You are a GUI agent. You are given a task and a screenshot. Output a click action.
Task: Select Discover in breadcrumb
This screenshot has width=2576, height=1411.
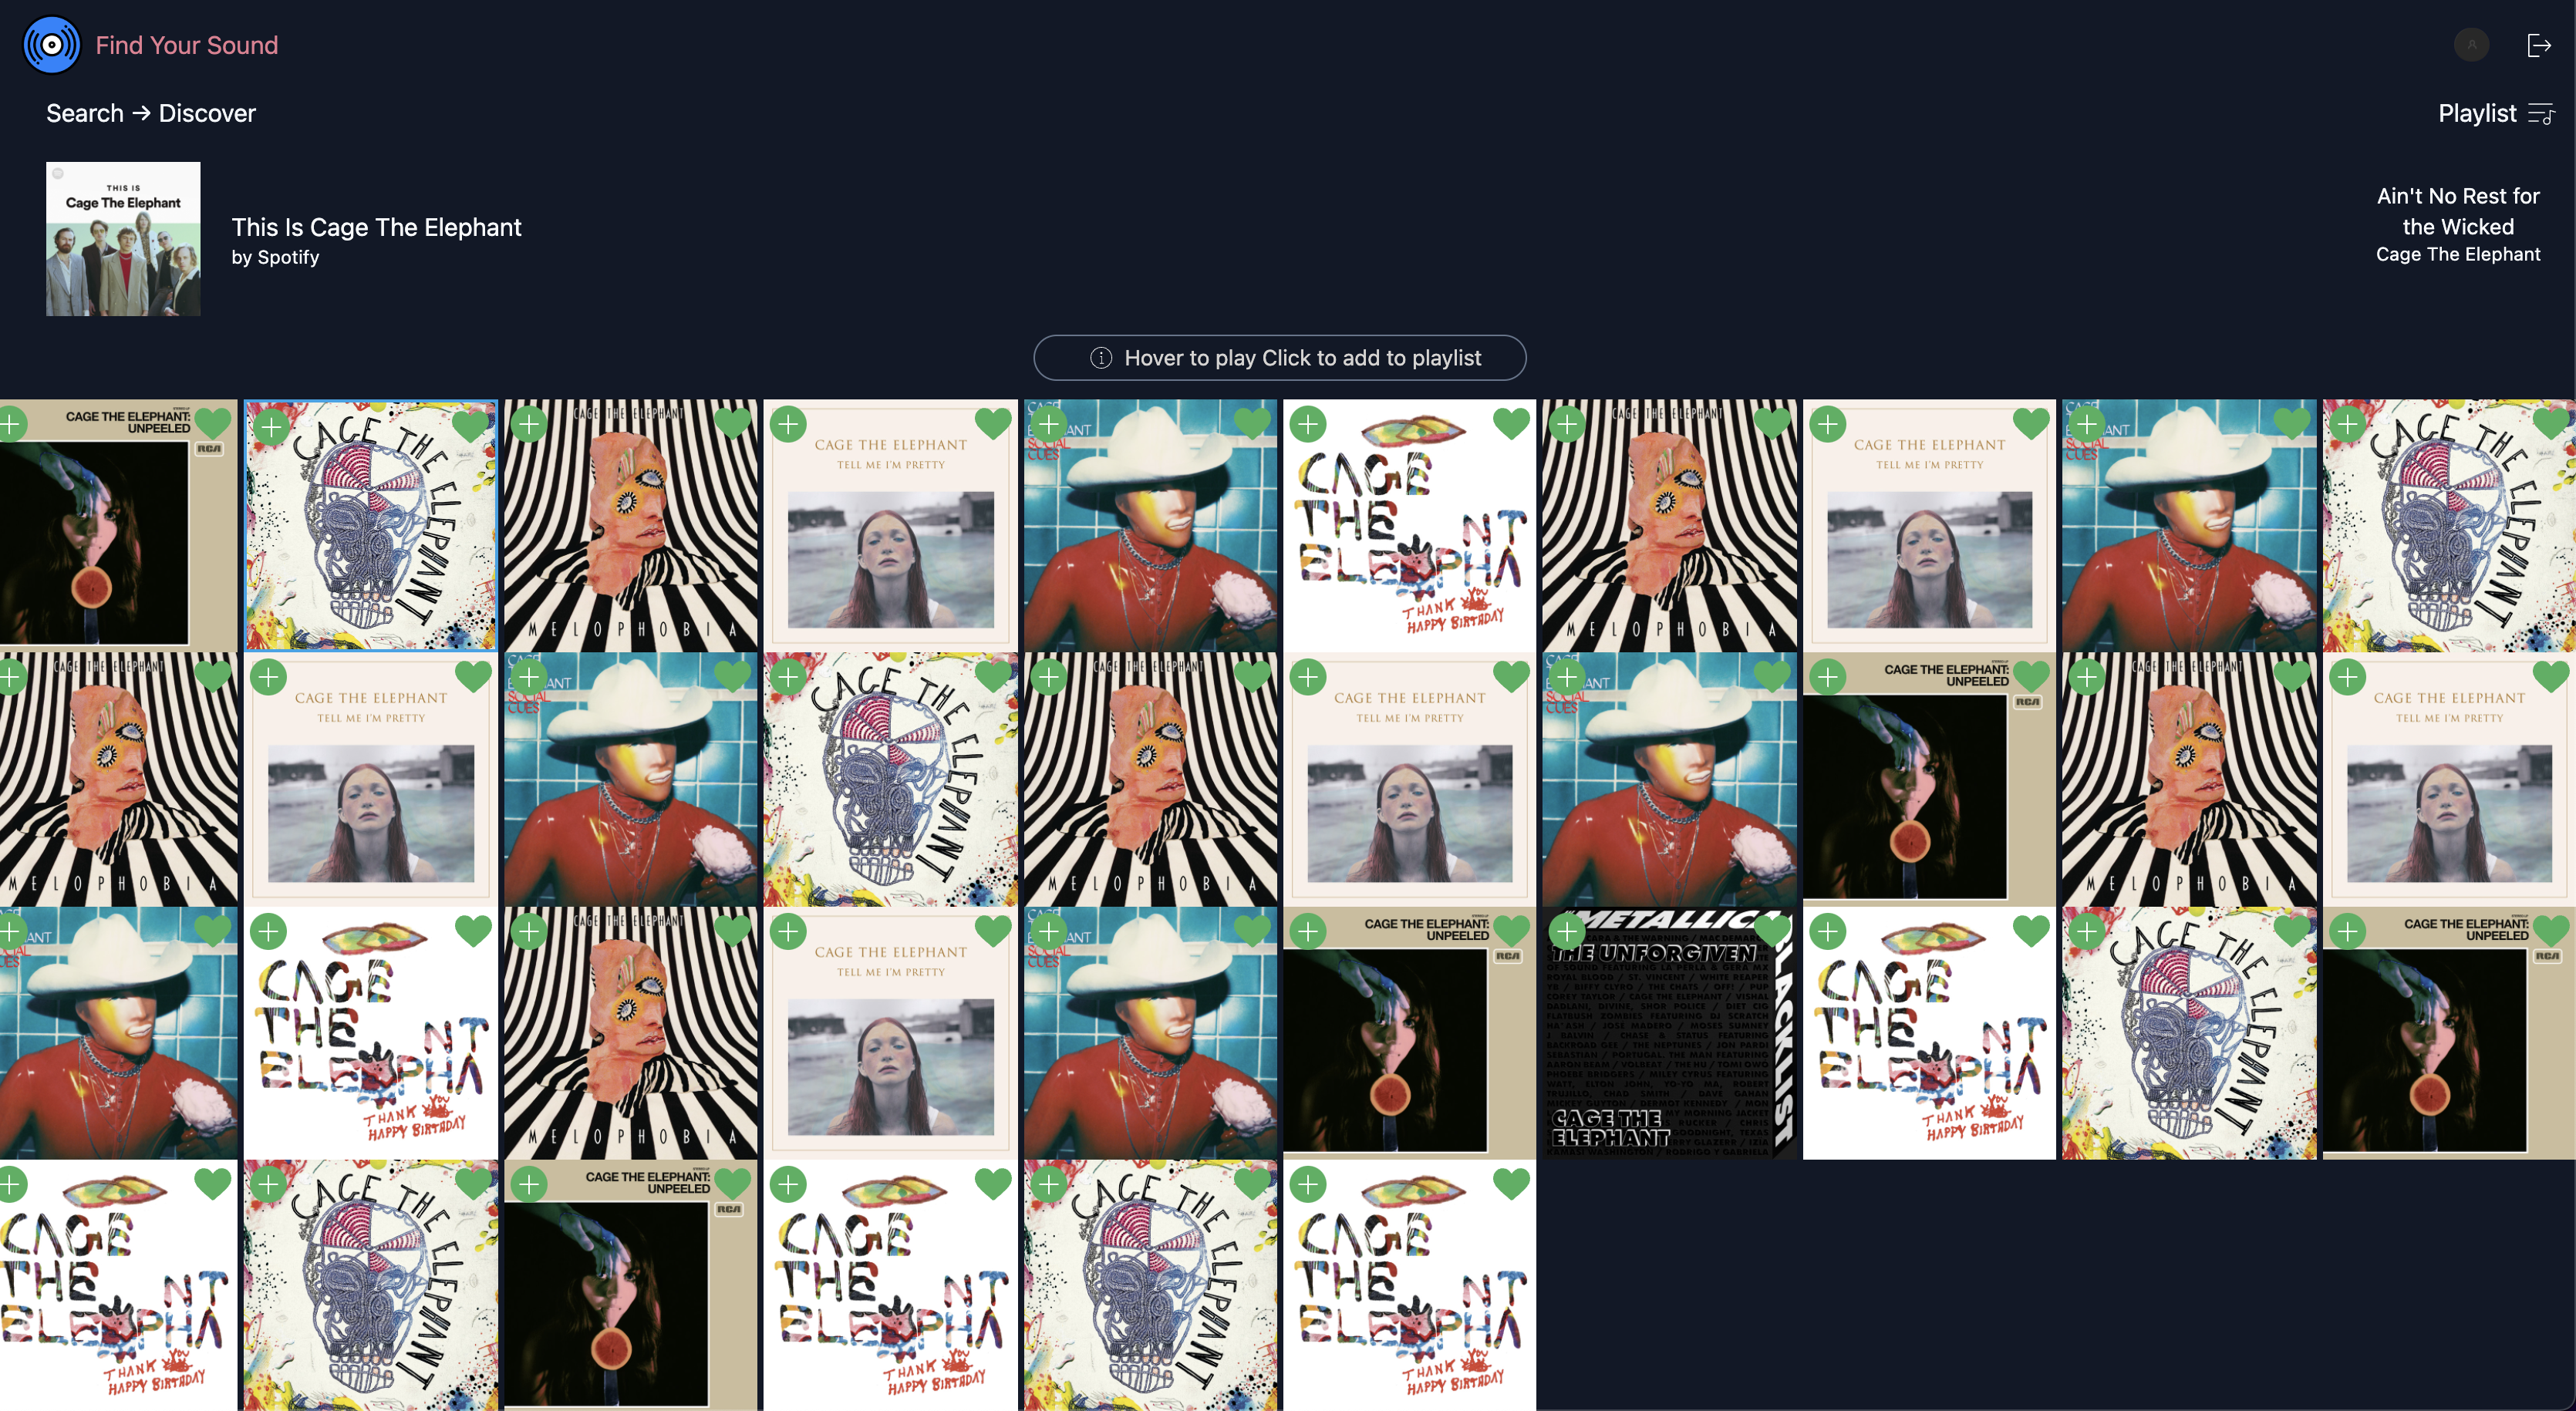pyautogui.click(x=207, y=113)
